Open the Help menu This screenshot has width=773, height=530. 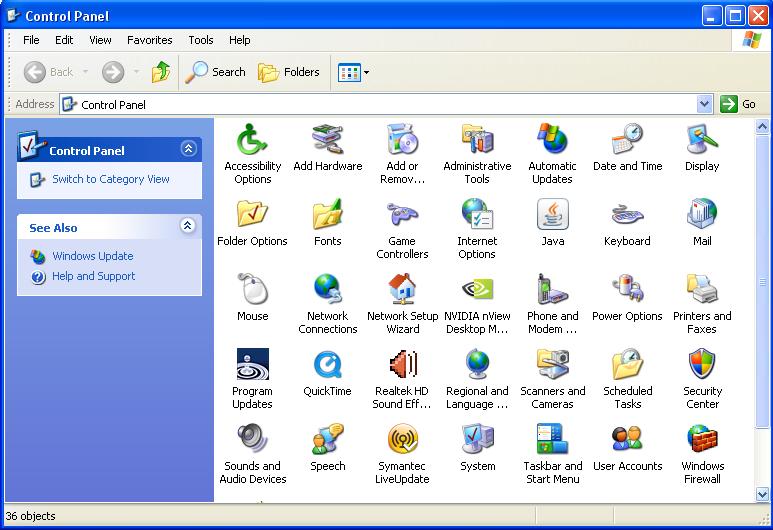click(240, 40)
